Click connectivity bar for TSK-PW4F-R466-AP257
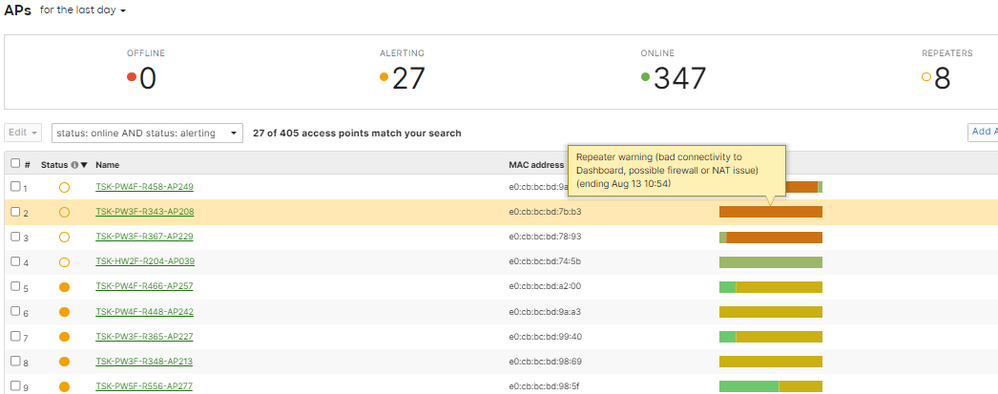998x394 pixels. pyautogui.click(x=771, y=287)
